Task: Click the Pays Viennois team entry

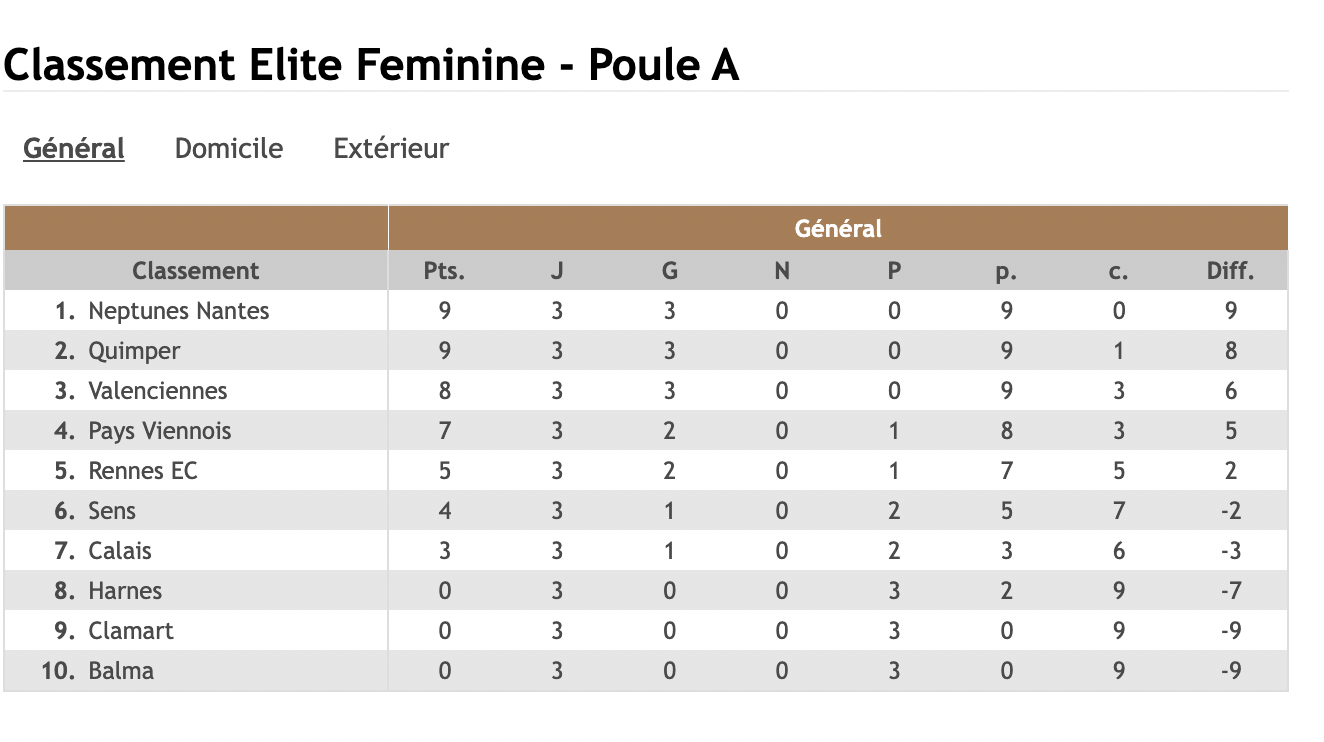Action: pos(160,431)
